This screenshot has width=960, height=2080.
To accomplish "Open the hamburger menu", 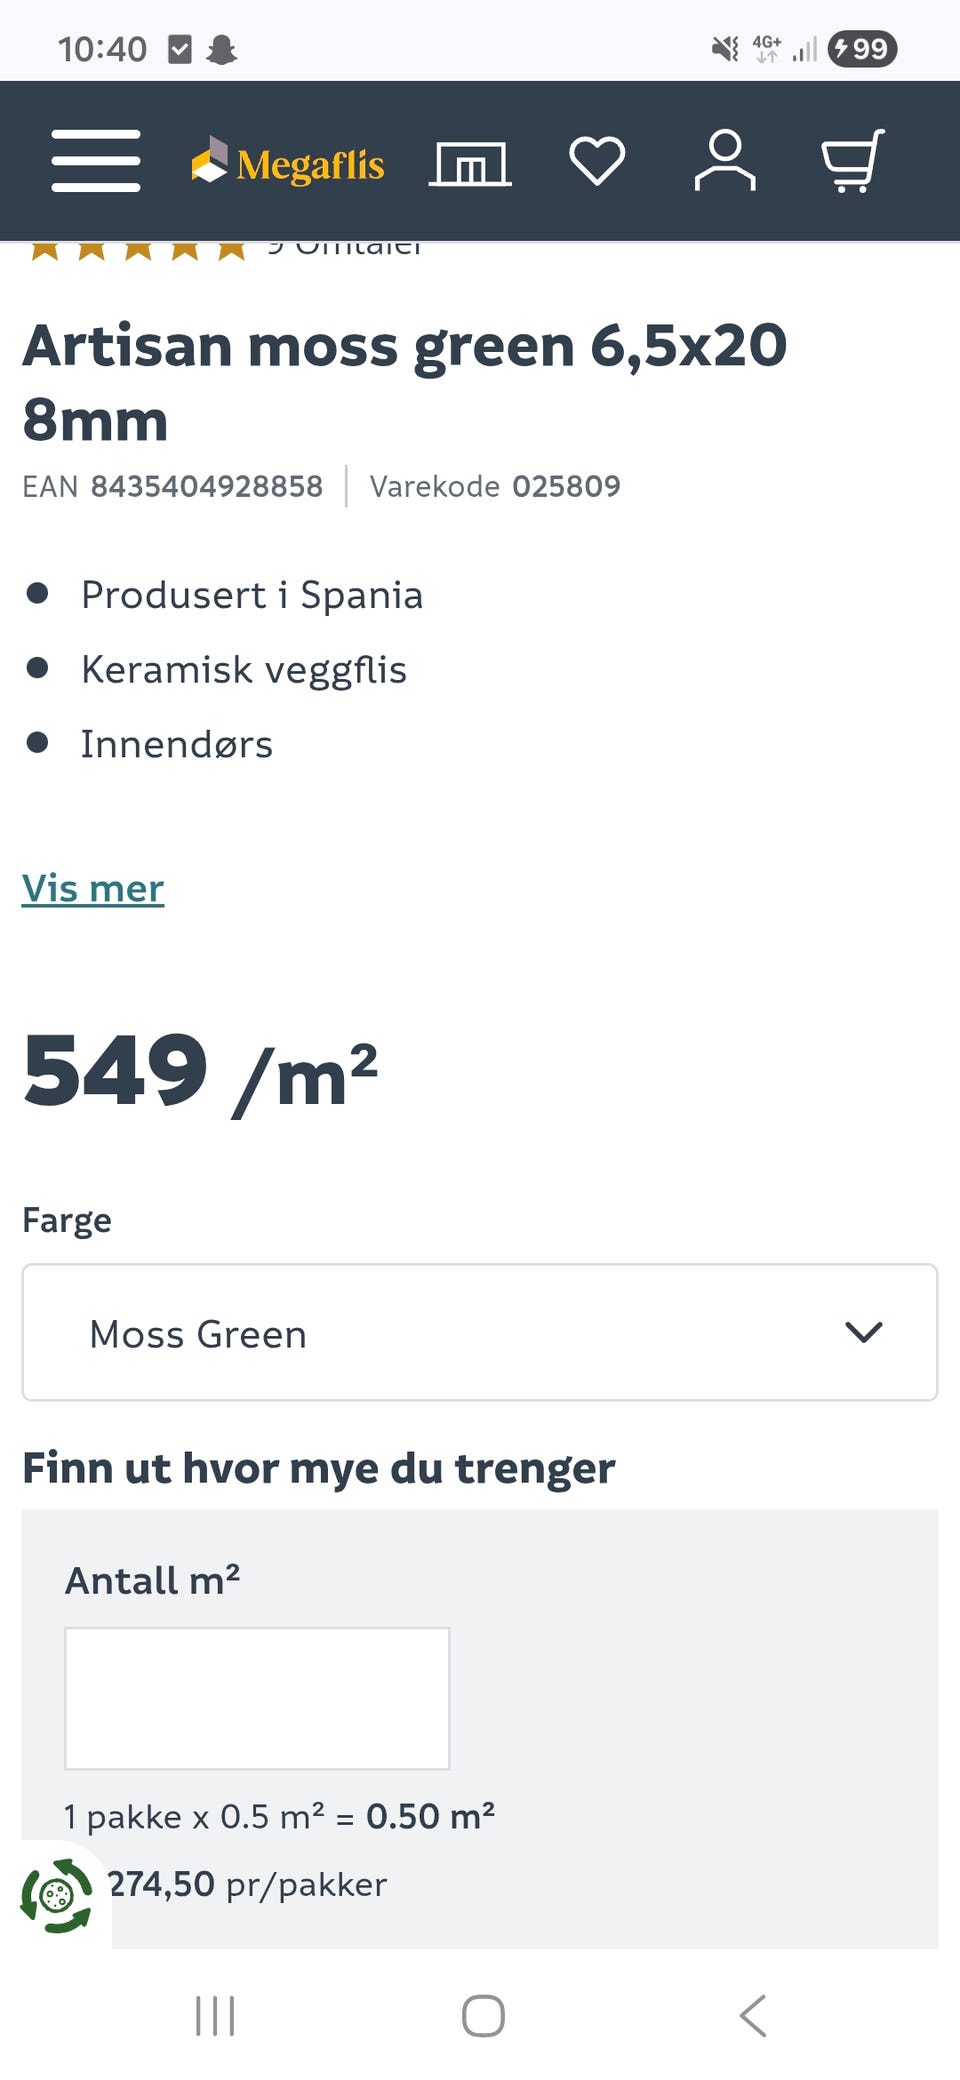I will (x=96, y=160).
